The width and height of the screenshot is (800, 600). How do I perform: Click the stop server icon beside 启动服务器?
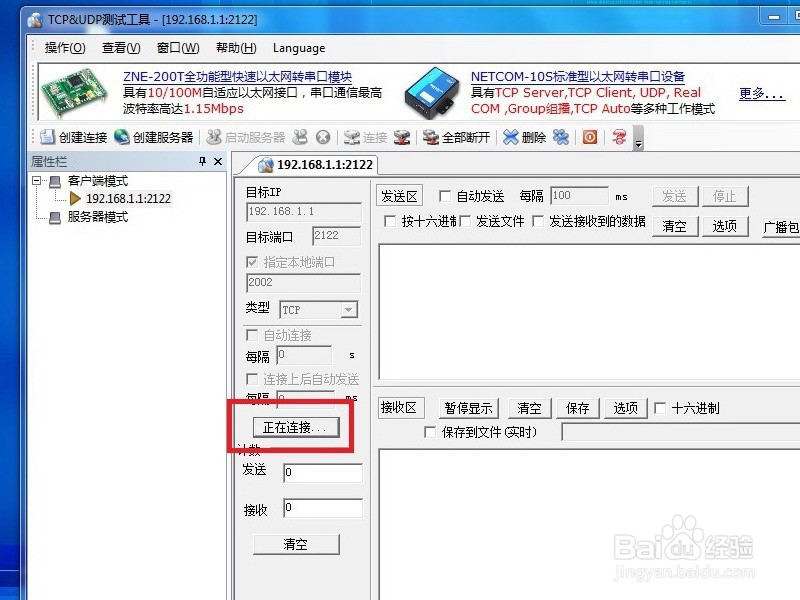pos(301,137)
